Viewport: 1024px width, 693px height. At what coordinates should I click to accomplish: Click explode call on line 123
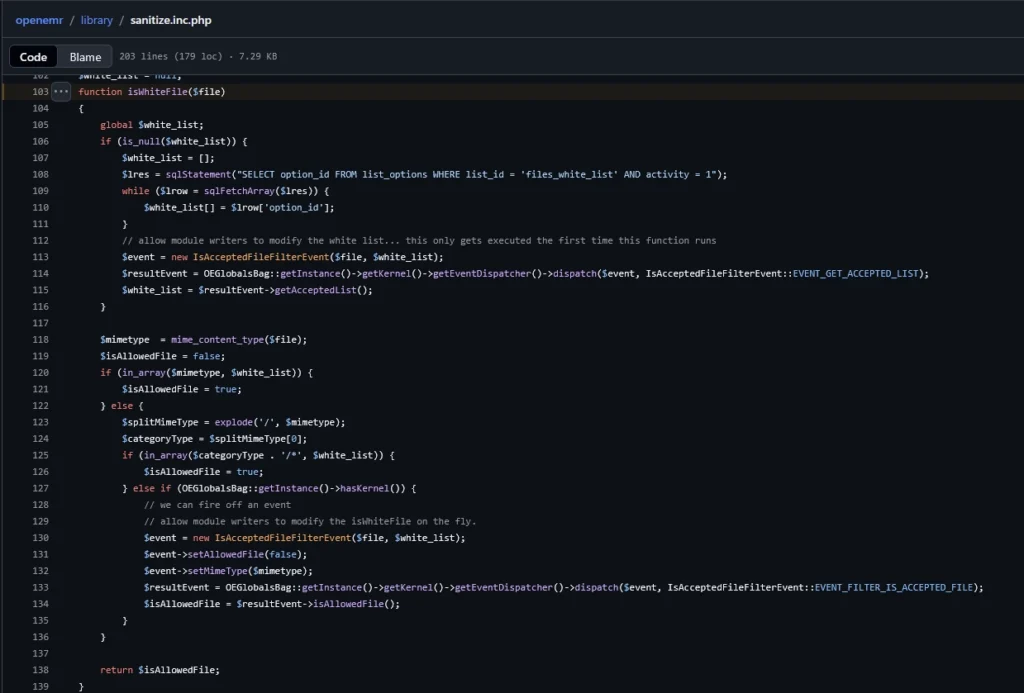point(234,422)
